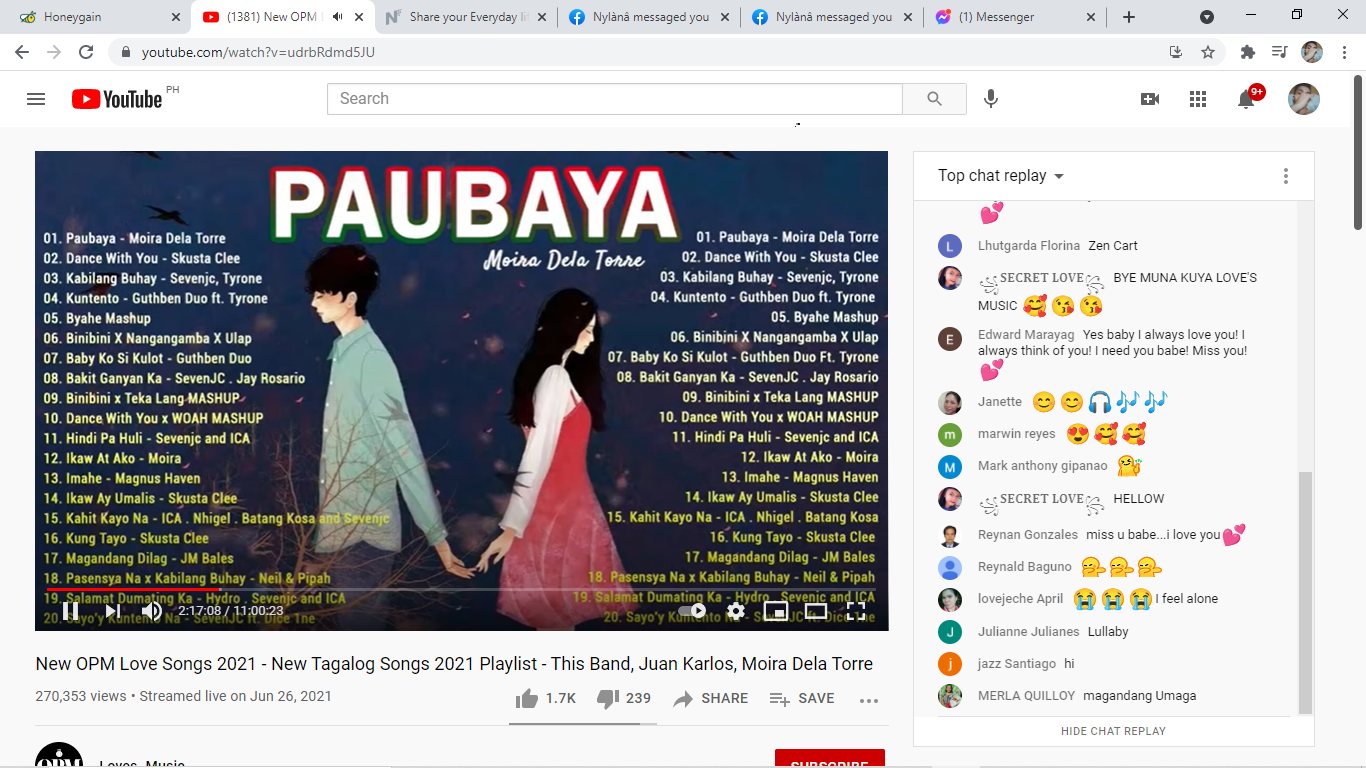Open video player settings gear
1366x768 pixels.
[x=736, y=611]
